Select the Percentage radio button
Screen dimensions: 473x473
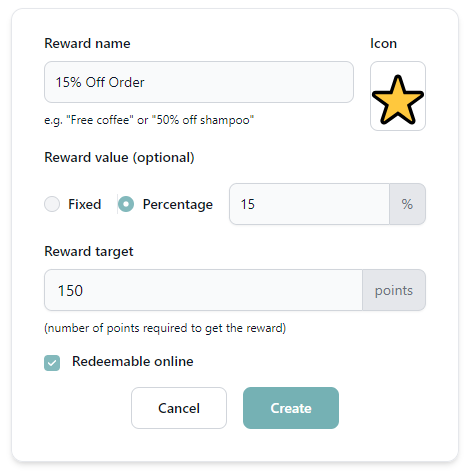(x=126, y=204)
